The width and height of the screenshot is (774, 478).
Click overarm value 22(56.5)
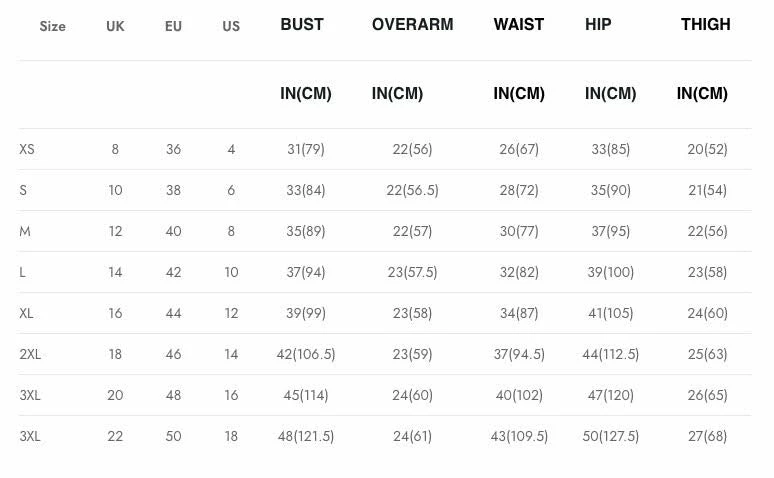412,191
